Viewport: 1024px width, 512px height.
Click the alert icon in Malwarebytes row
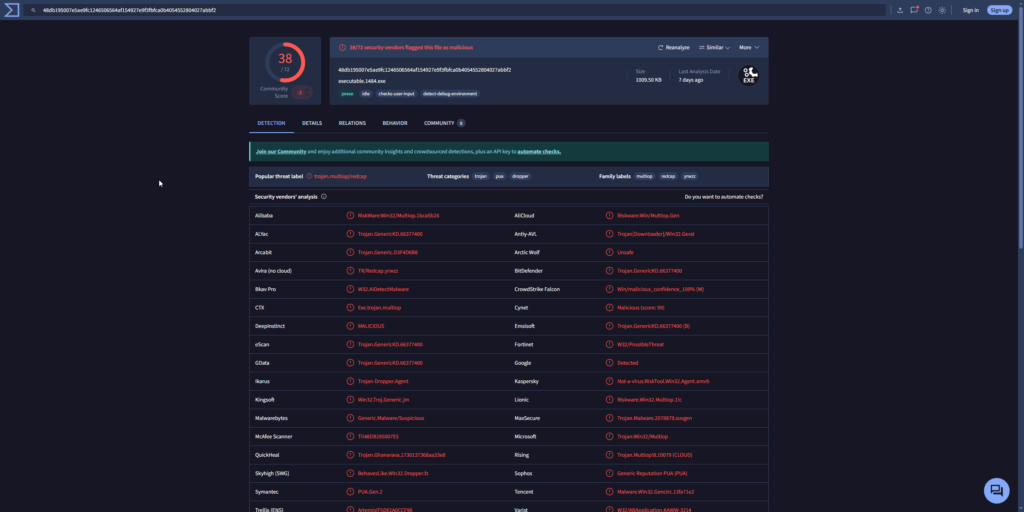350,418
